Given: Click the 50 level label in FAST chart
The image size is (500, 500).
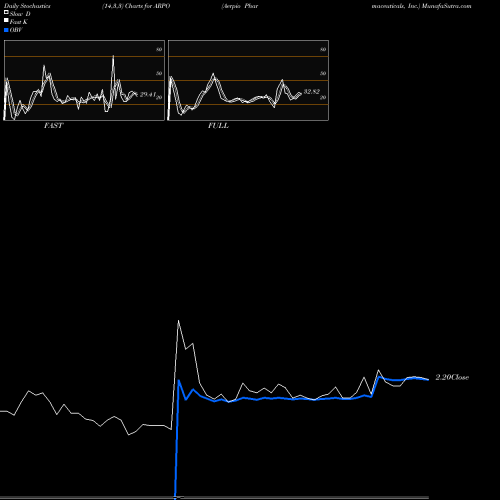Looking at the screenshot, I should 159,73.
